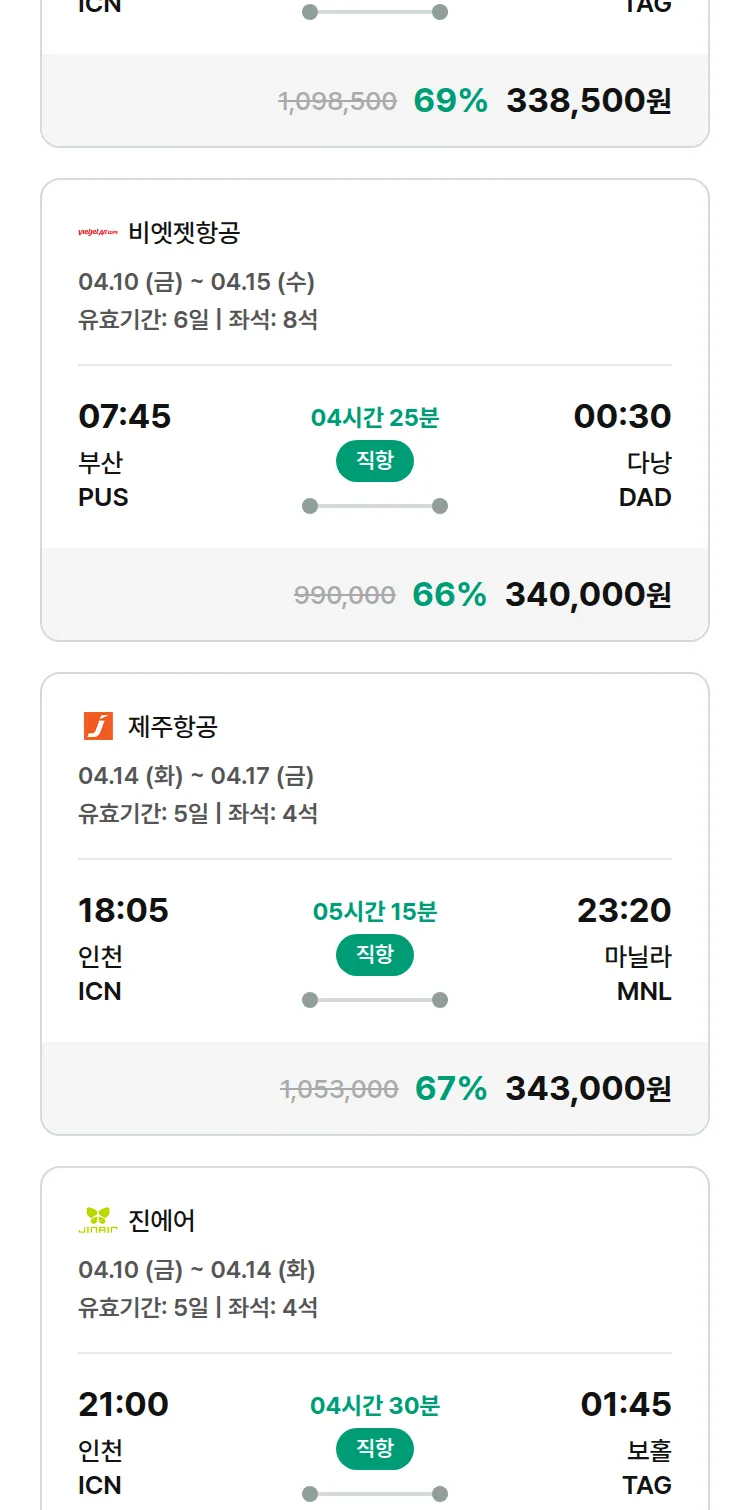Select the 338,500원 discounted fare
This screenshot has height=1510, width=750.
click(588, 101)
